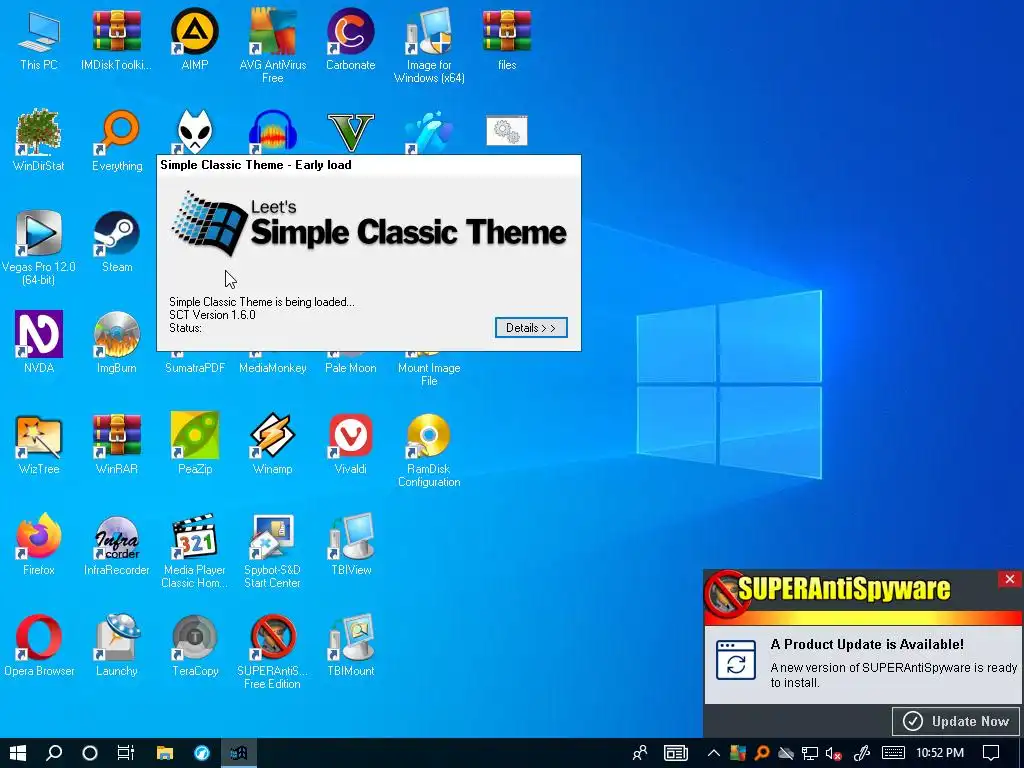This screenshot has width=1024, height=768.
Task: Select the AIMP shortcut icon
Action: [x=195, y=31]
